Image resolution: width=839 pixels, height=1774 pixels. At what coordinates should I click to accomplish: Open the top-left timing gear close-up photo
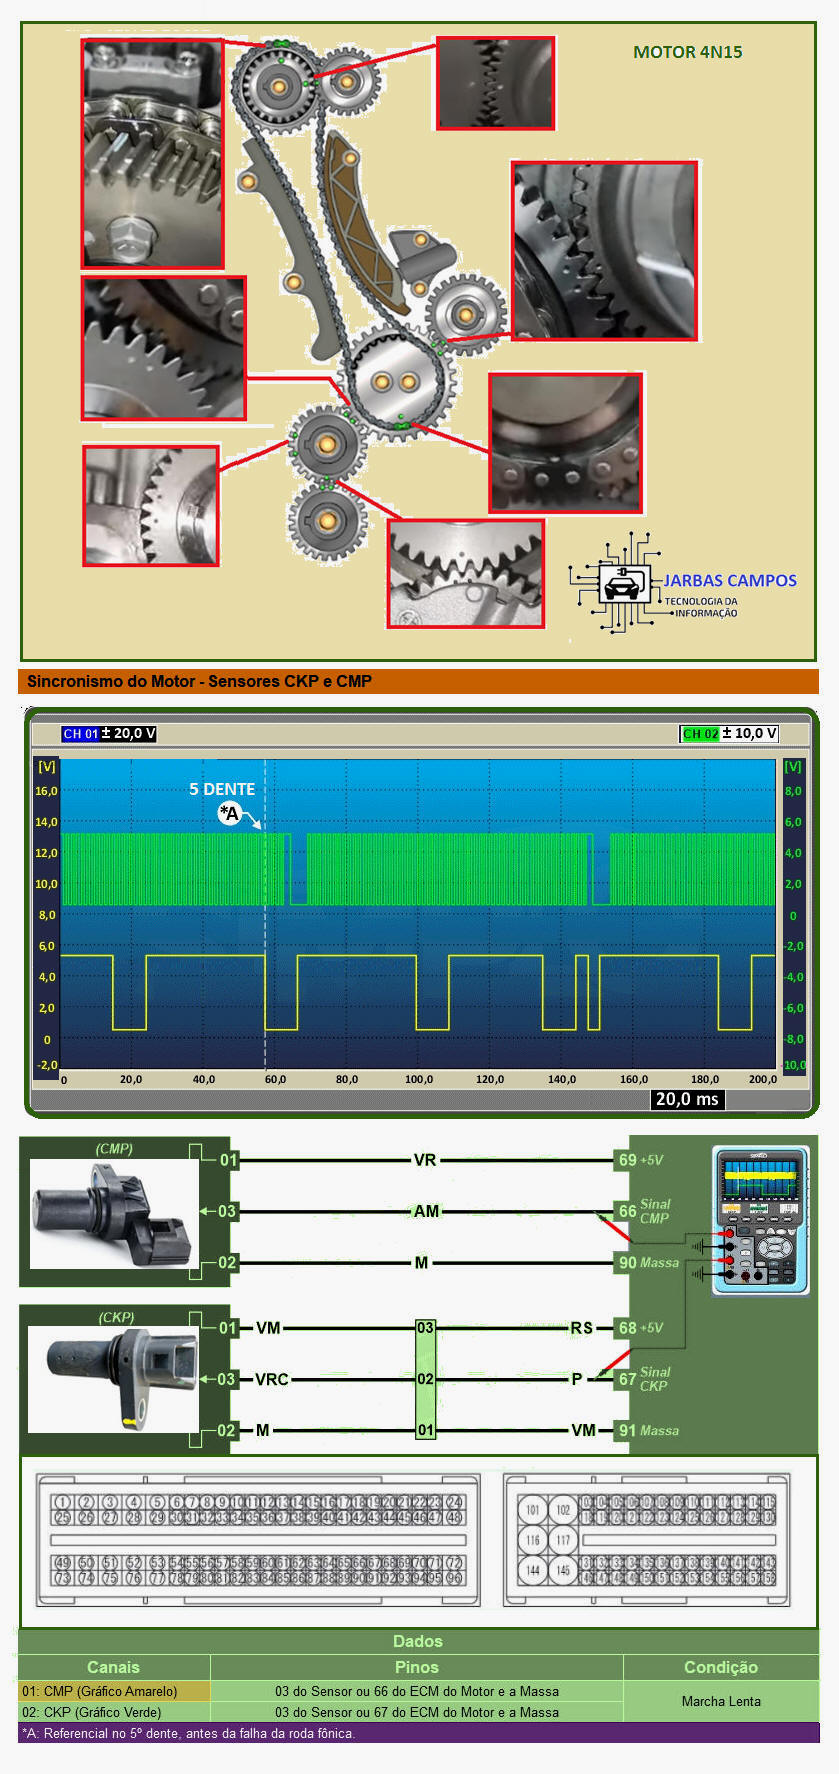pyautogui.click(x=153, y=153)
